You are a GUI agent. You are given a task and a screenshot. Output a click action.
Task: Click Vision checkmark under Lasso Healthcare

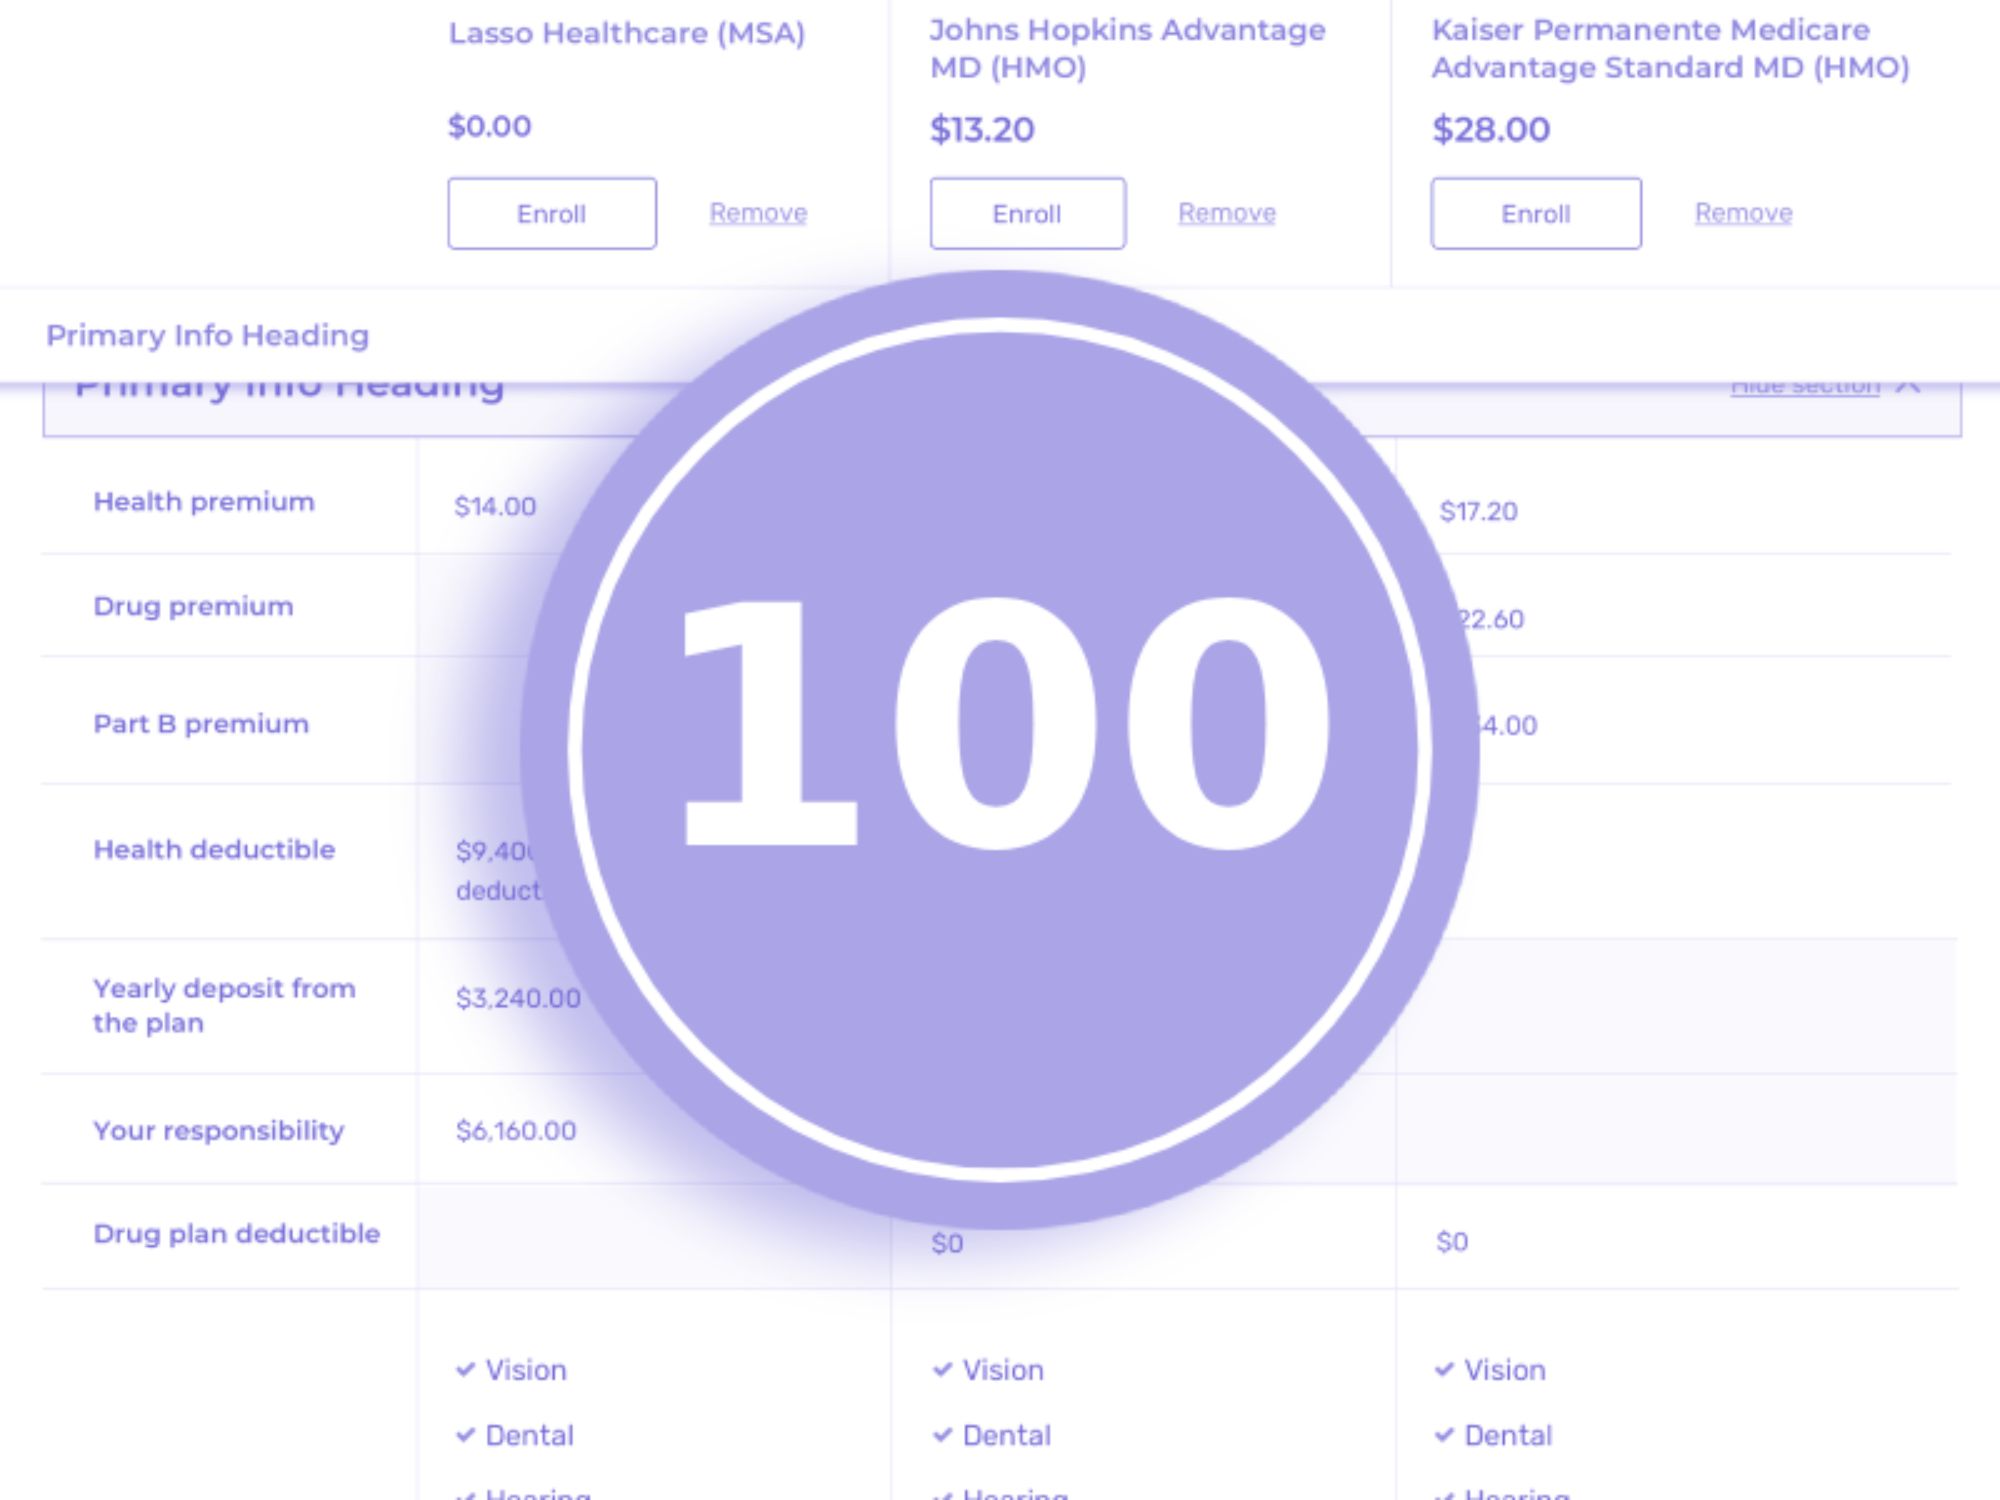click(x=465, y=1369)
